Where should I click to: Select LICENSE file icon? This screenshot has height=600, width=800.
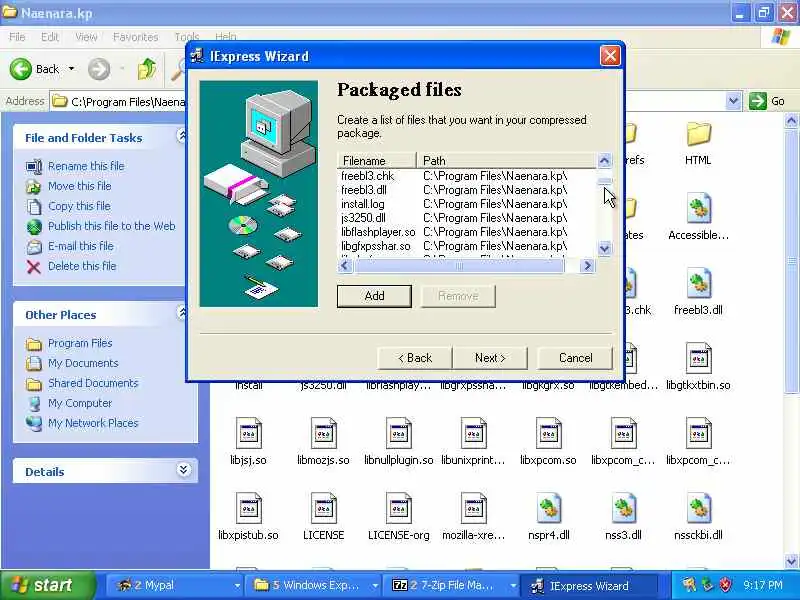pos(323,508)
